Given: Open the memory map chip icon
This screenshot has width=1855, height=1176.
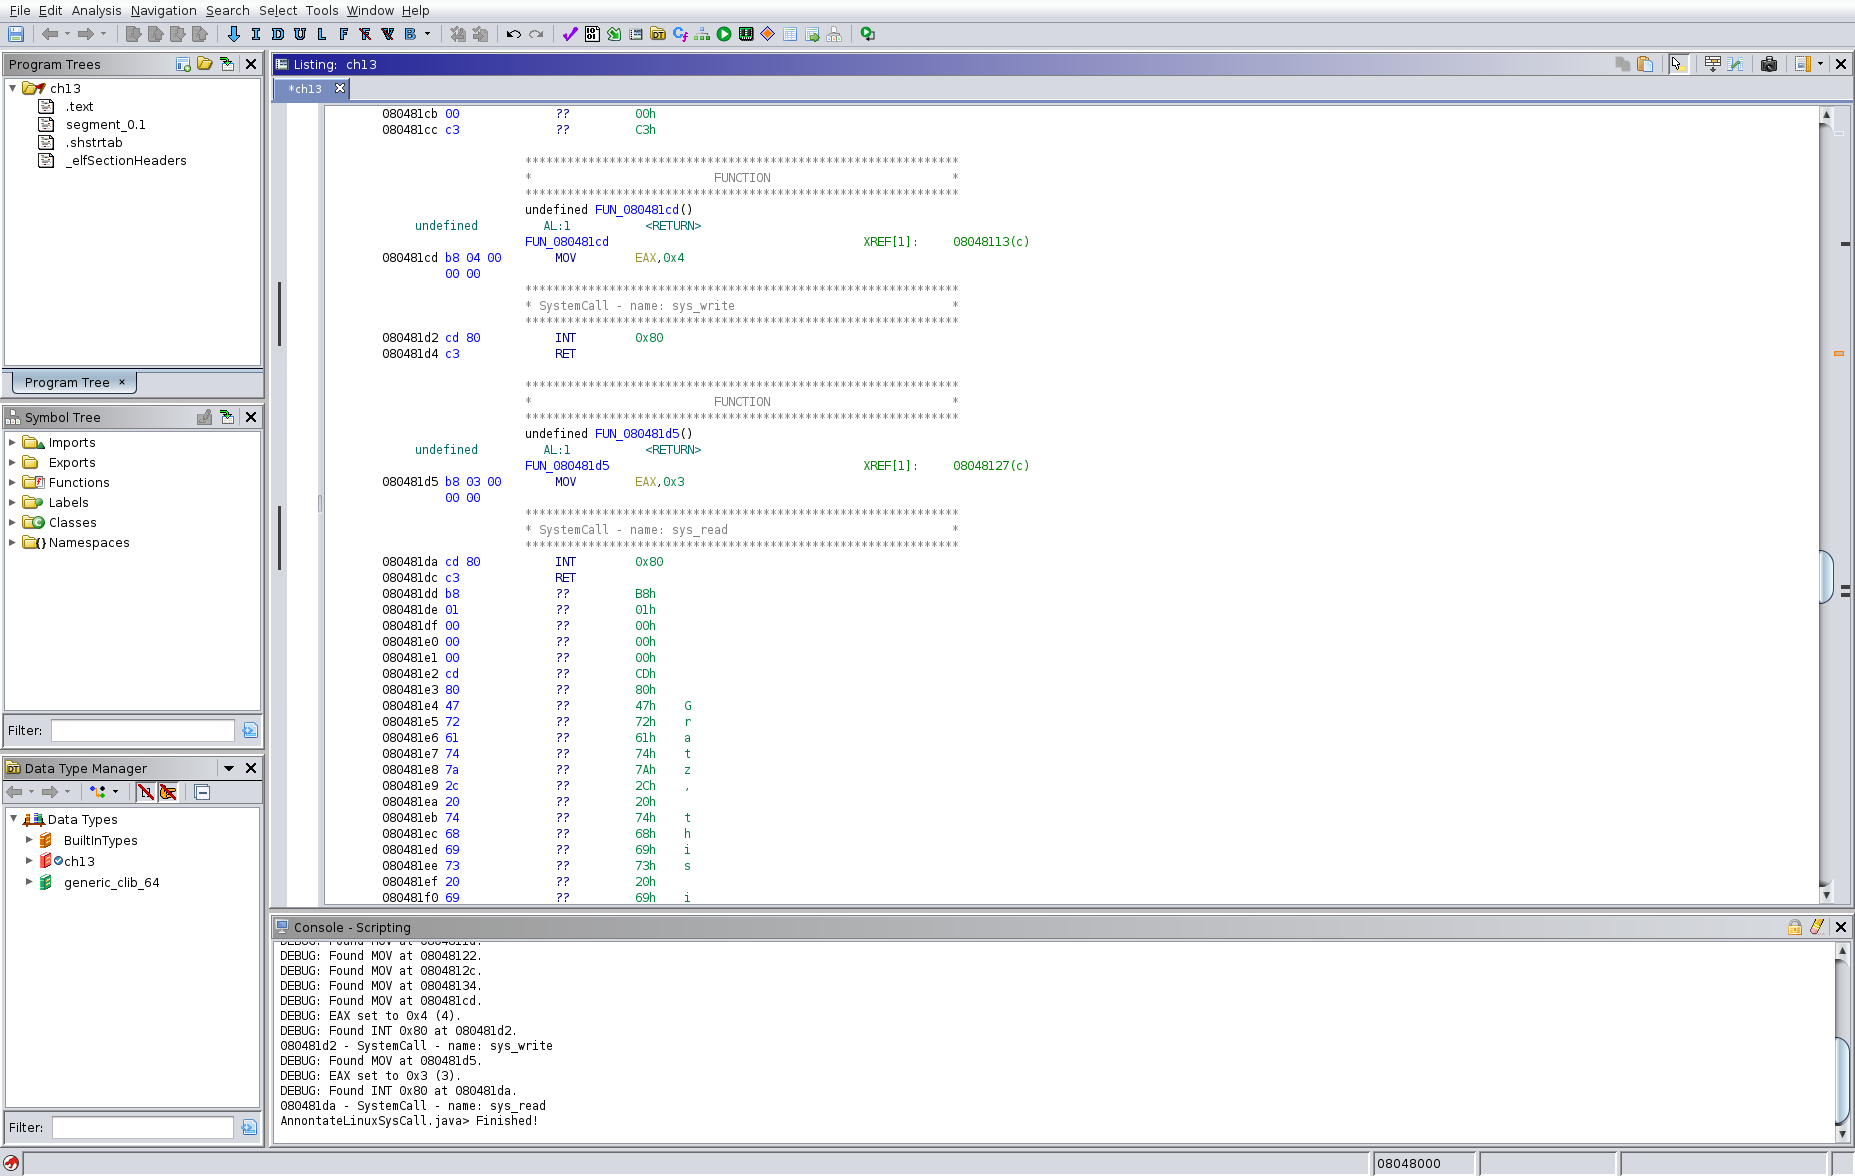Looking at the screenshot, I should [746, 34].
